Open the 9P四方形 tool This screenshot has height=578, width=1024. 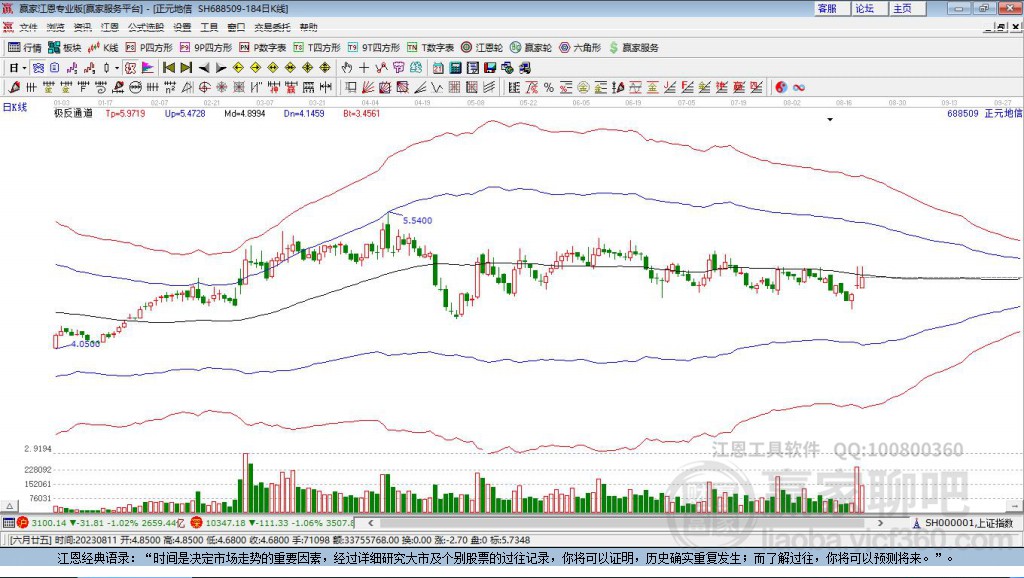click(205, 48)
